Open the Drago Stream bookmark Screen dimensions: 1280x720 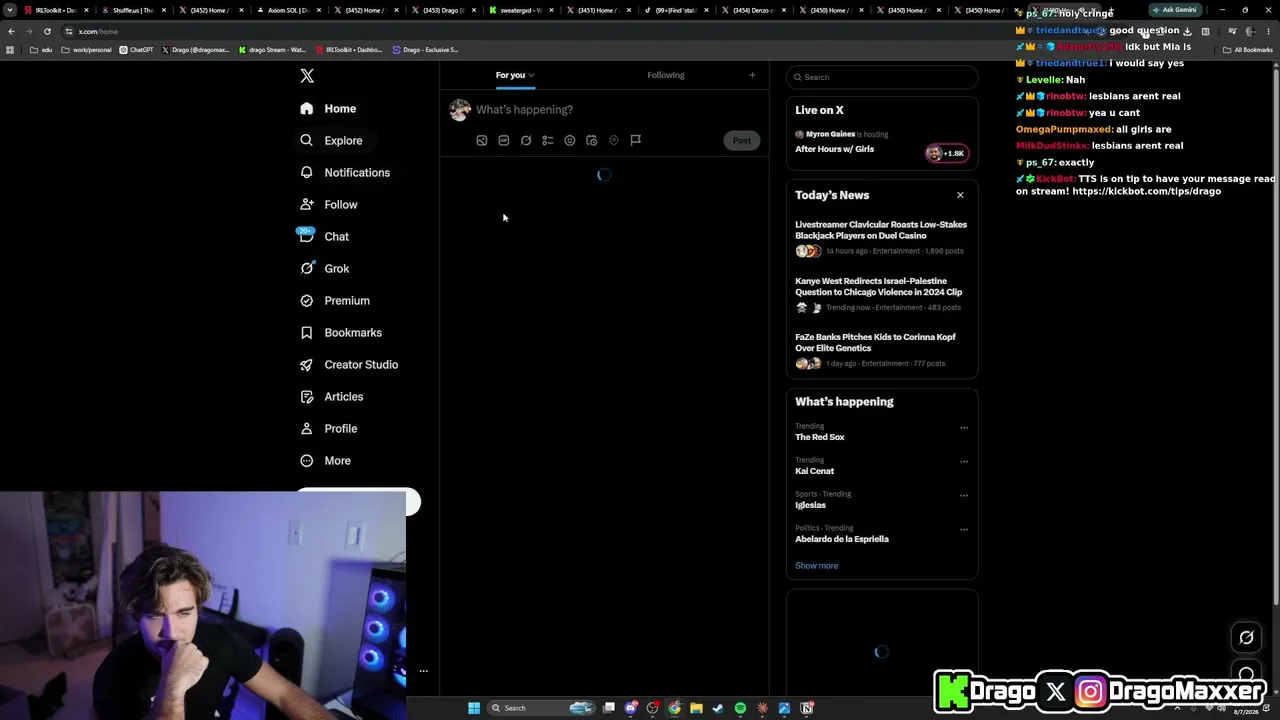[272, 50]
